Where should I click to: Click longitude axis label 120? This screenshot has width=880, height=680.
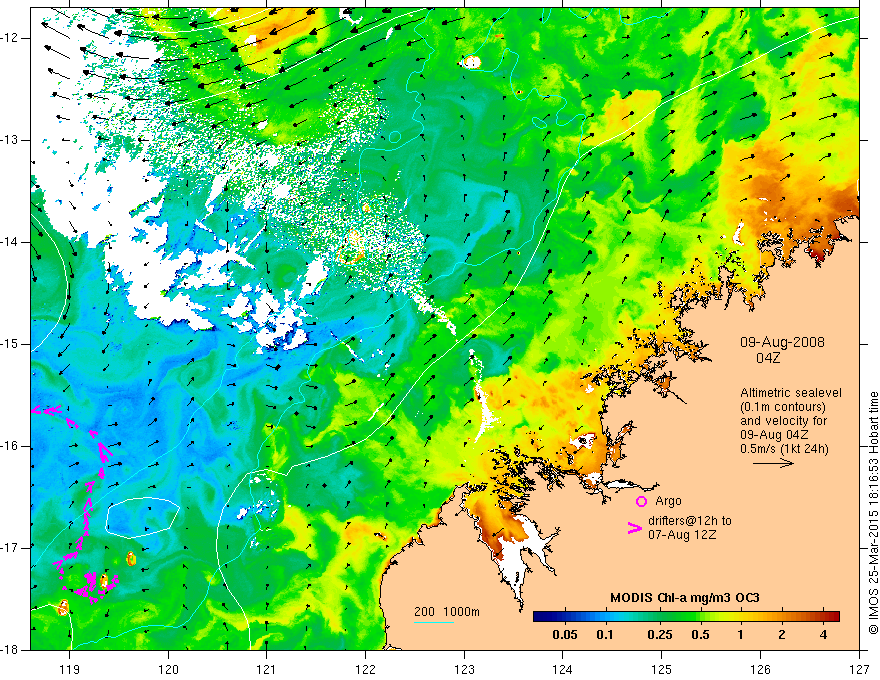[x=168, y=669]
